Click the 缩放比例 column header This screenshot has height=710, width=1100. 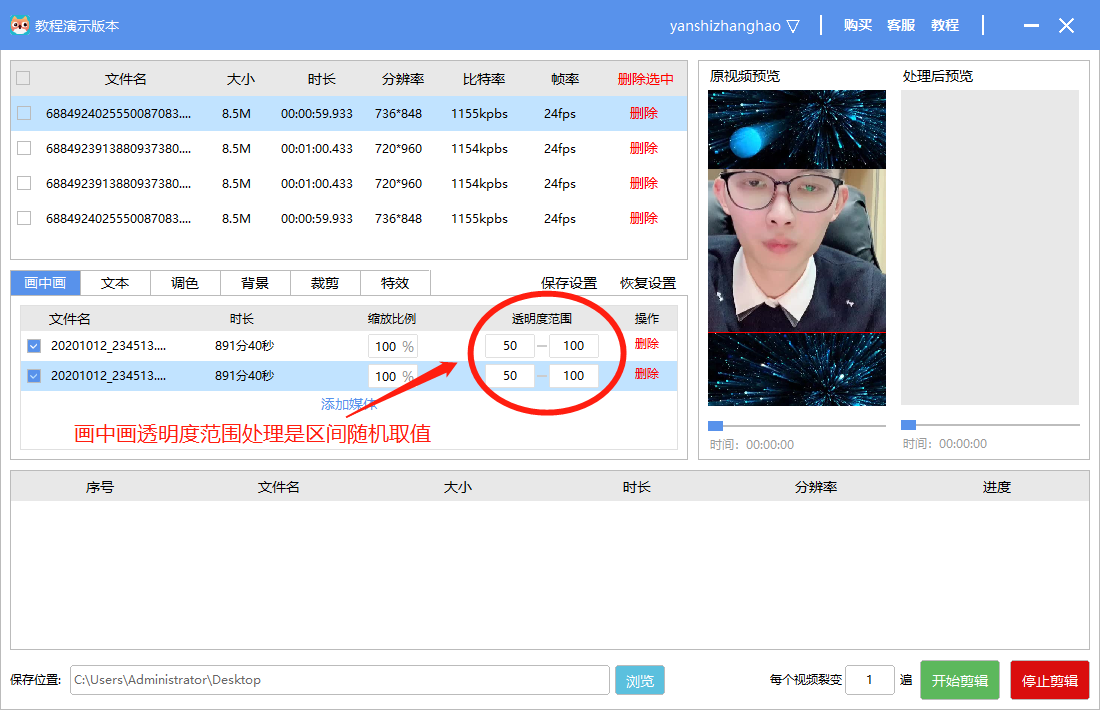[392, 319]
